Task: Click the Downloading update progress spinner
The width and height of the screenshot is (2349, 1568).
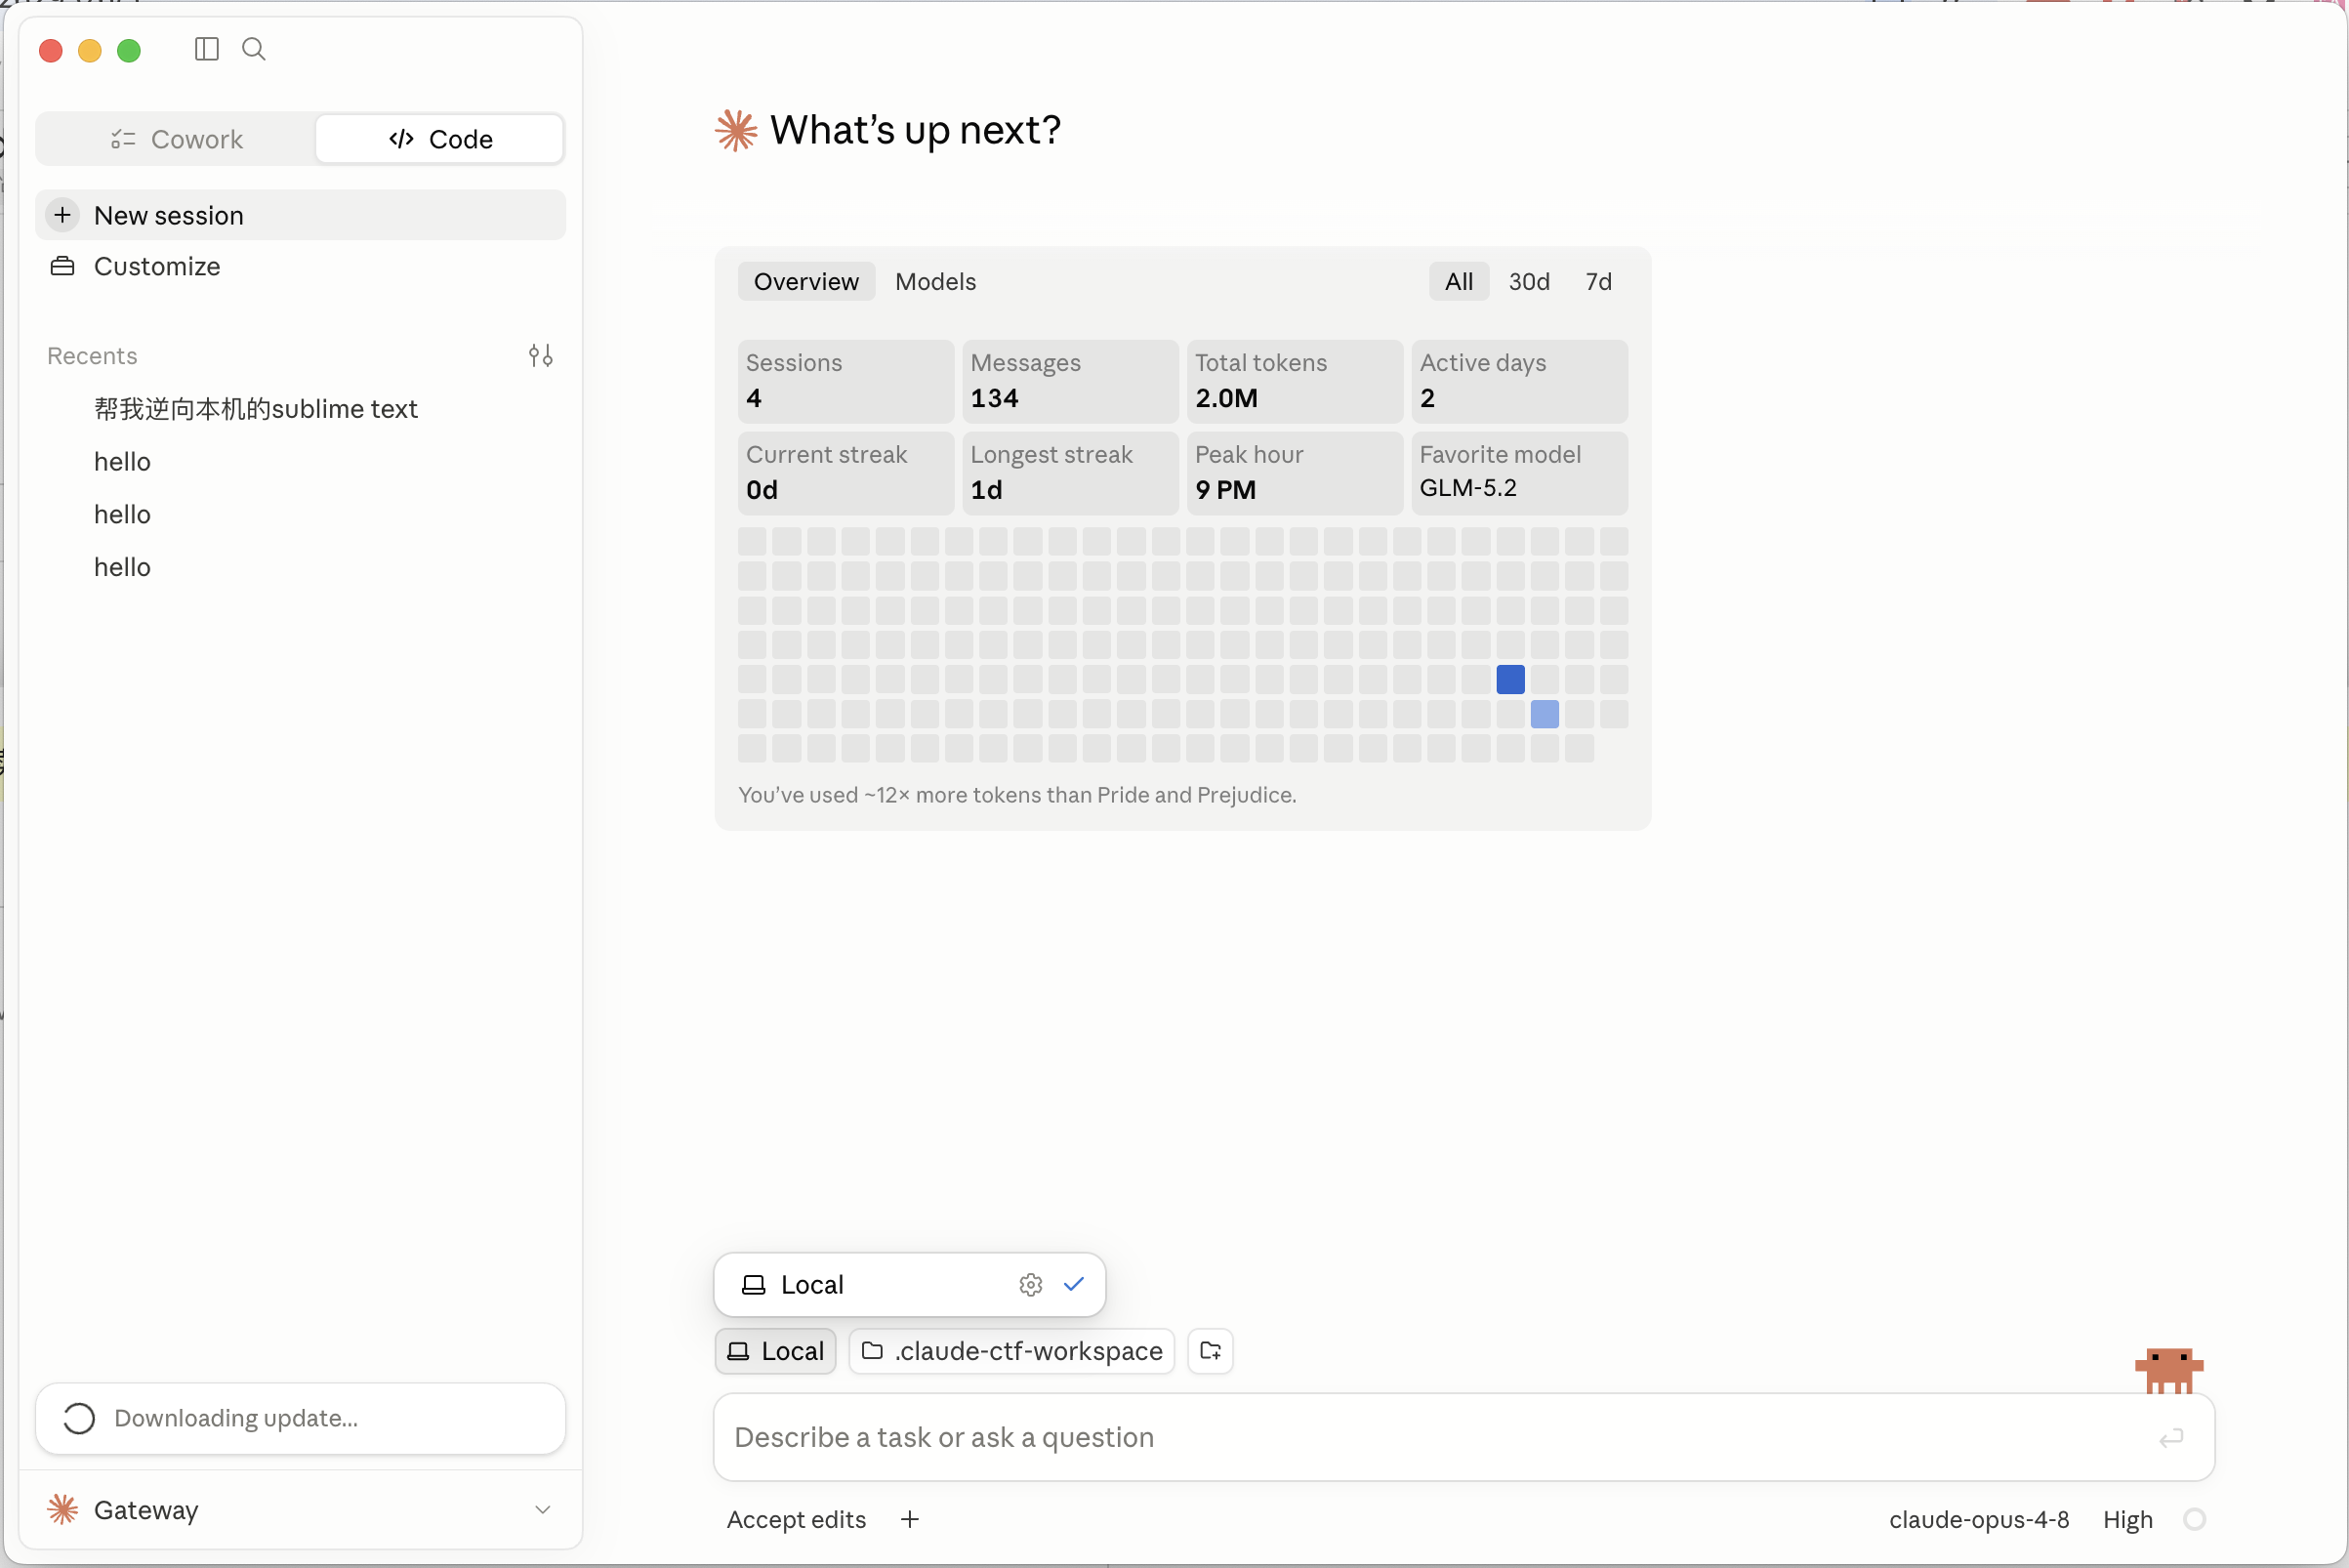Action: click(79, 1419)
